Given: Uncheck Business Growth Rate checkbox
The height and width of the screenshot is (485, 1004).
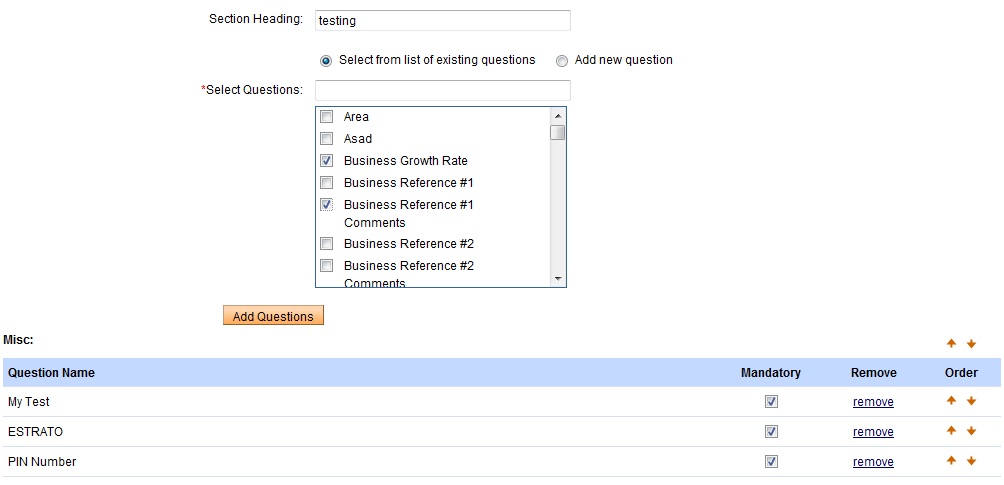Looking at the screenshot, I should click(x=327, y=161).
